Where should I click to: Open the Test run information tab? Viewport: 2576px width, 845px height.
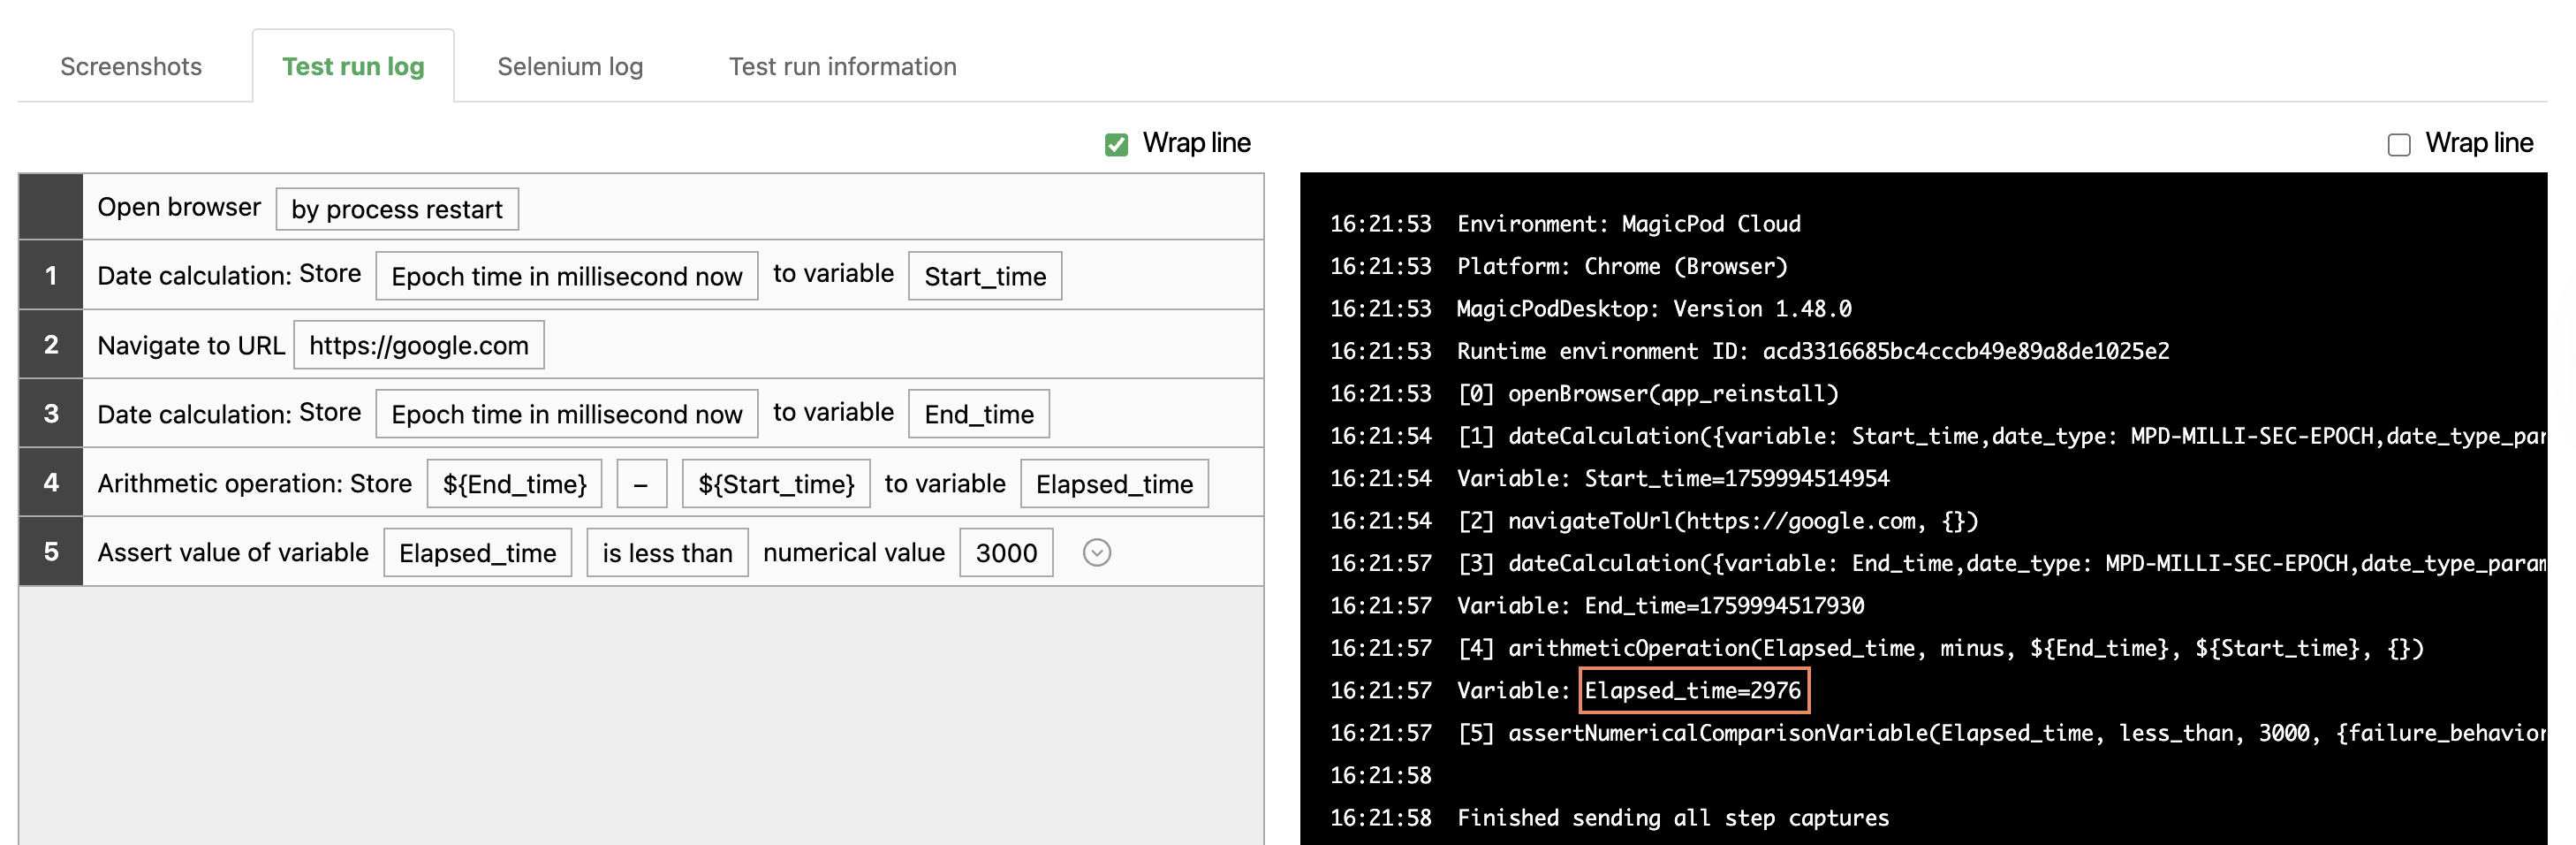842,66
